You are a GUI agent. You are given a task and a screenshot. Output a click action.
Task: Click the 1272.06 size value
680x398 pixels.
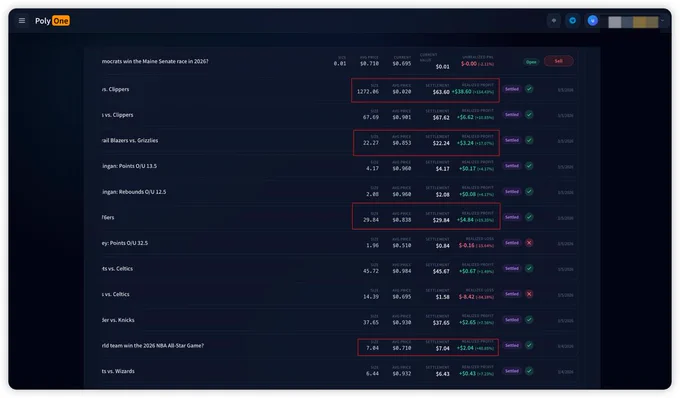pos(368,91)
